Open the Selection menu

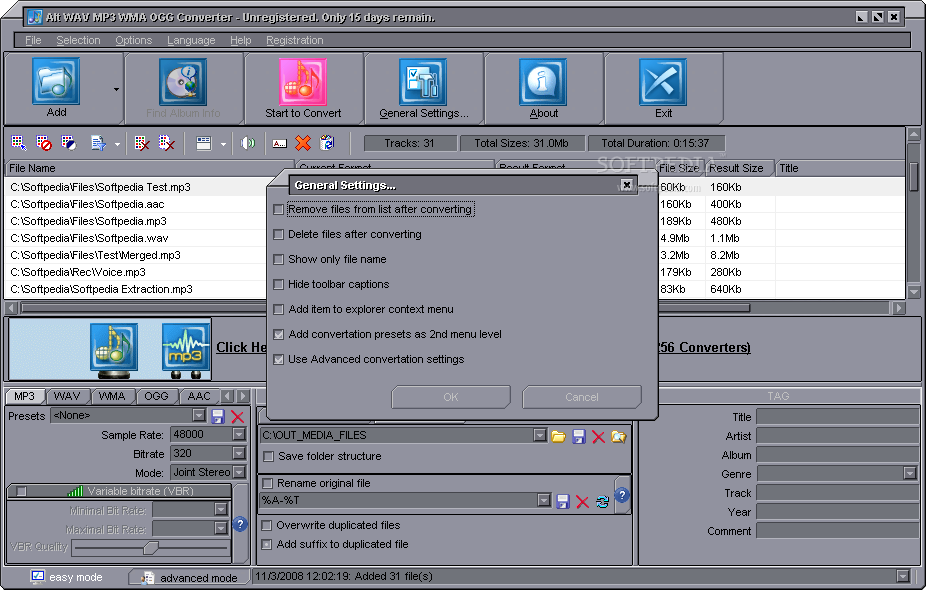(x=78, y=40)
